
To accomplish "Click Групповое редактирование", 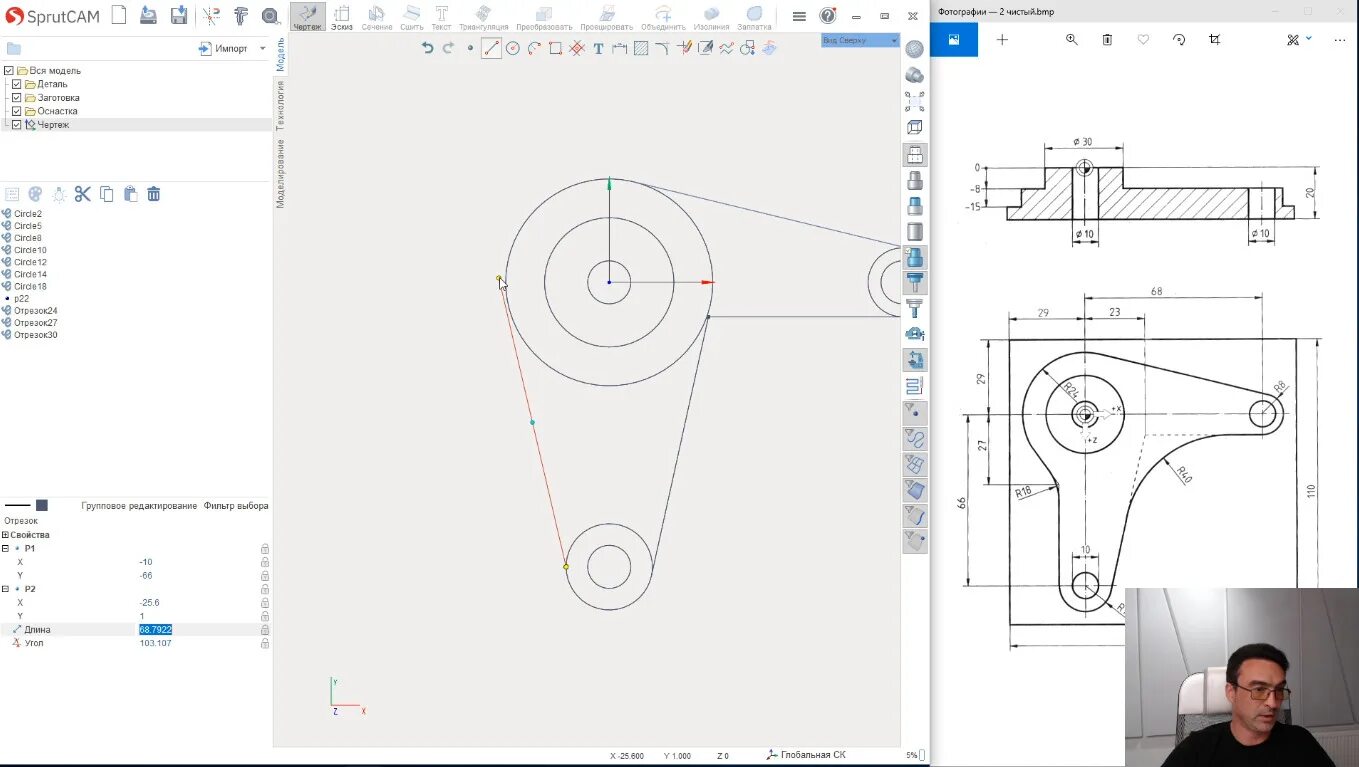I will coord(139,506).
